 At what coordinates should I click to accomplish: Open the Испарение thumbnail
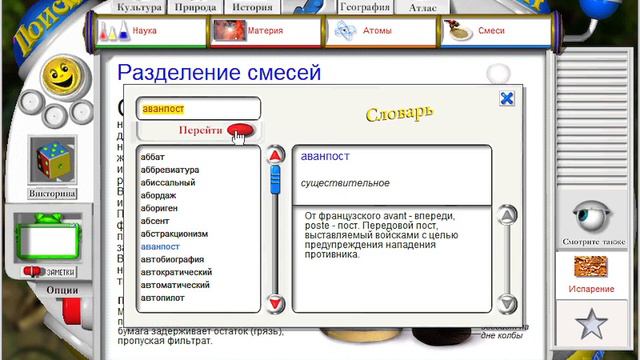591,267
